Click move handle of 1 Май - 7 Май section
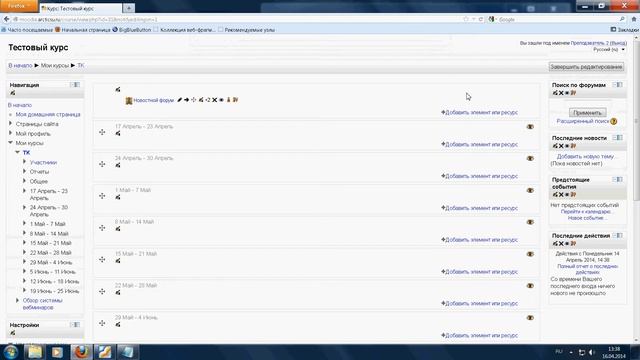The height and width of the screenshot is (360, 640). click(x=102, y=196)
